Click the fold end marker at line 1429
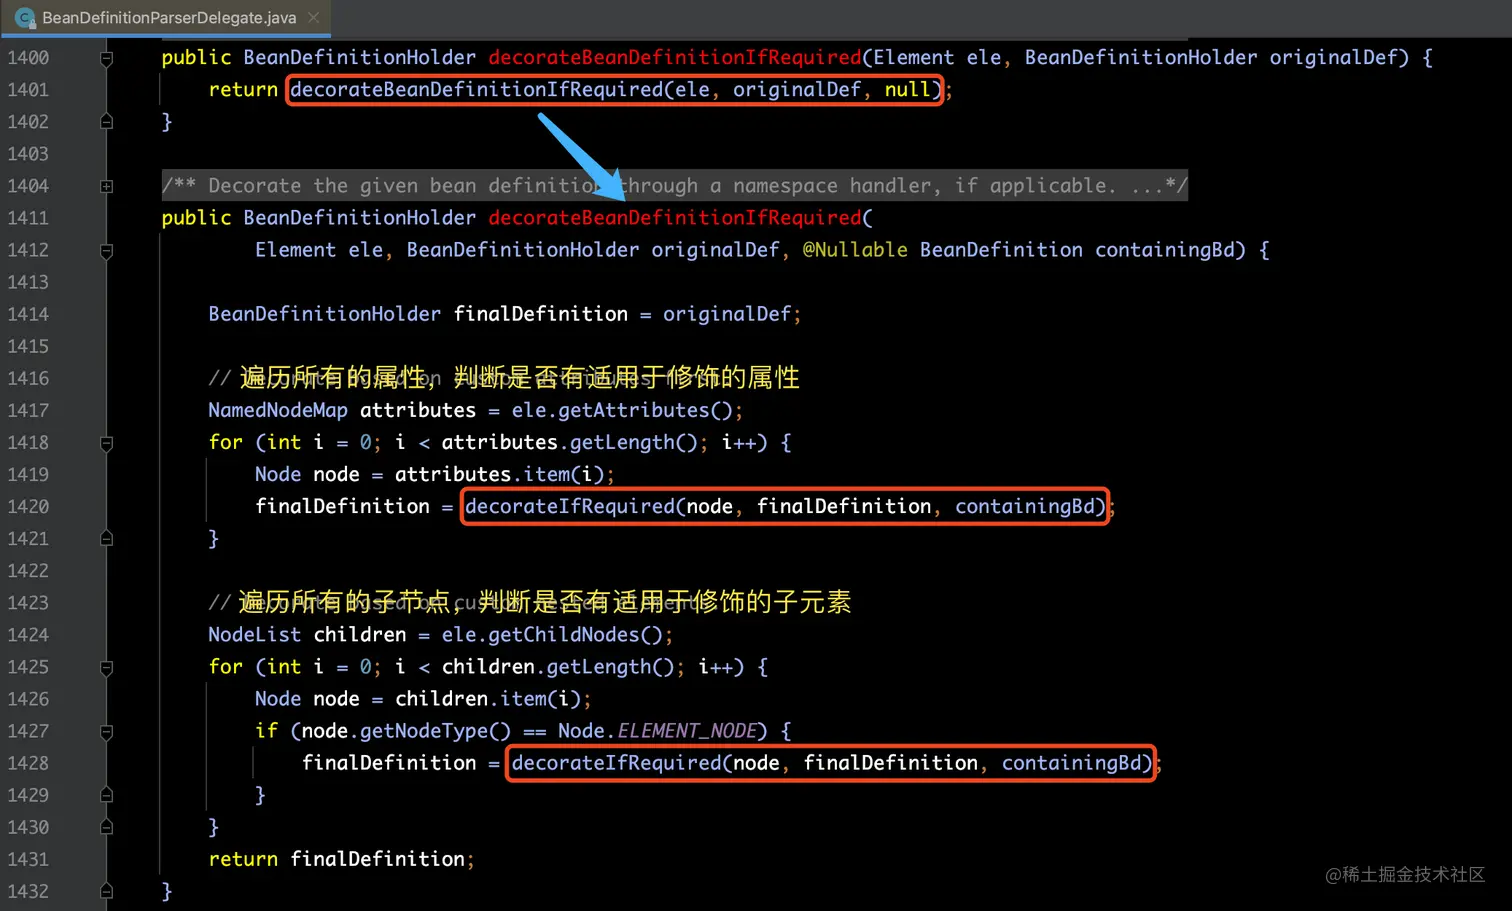The height and width of the screenshot is (911, 1512). coord(106,795)
